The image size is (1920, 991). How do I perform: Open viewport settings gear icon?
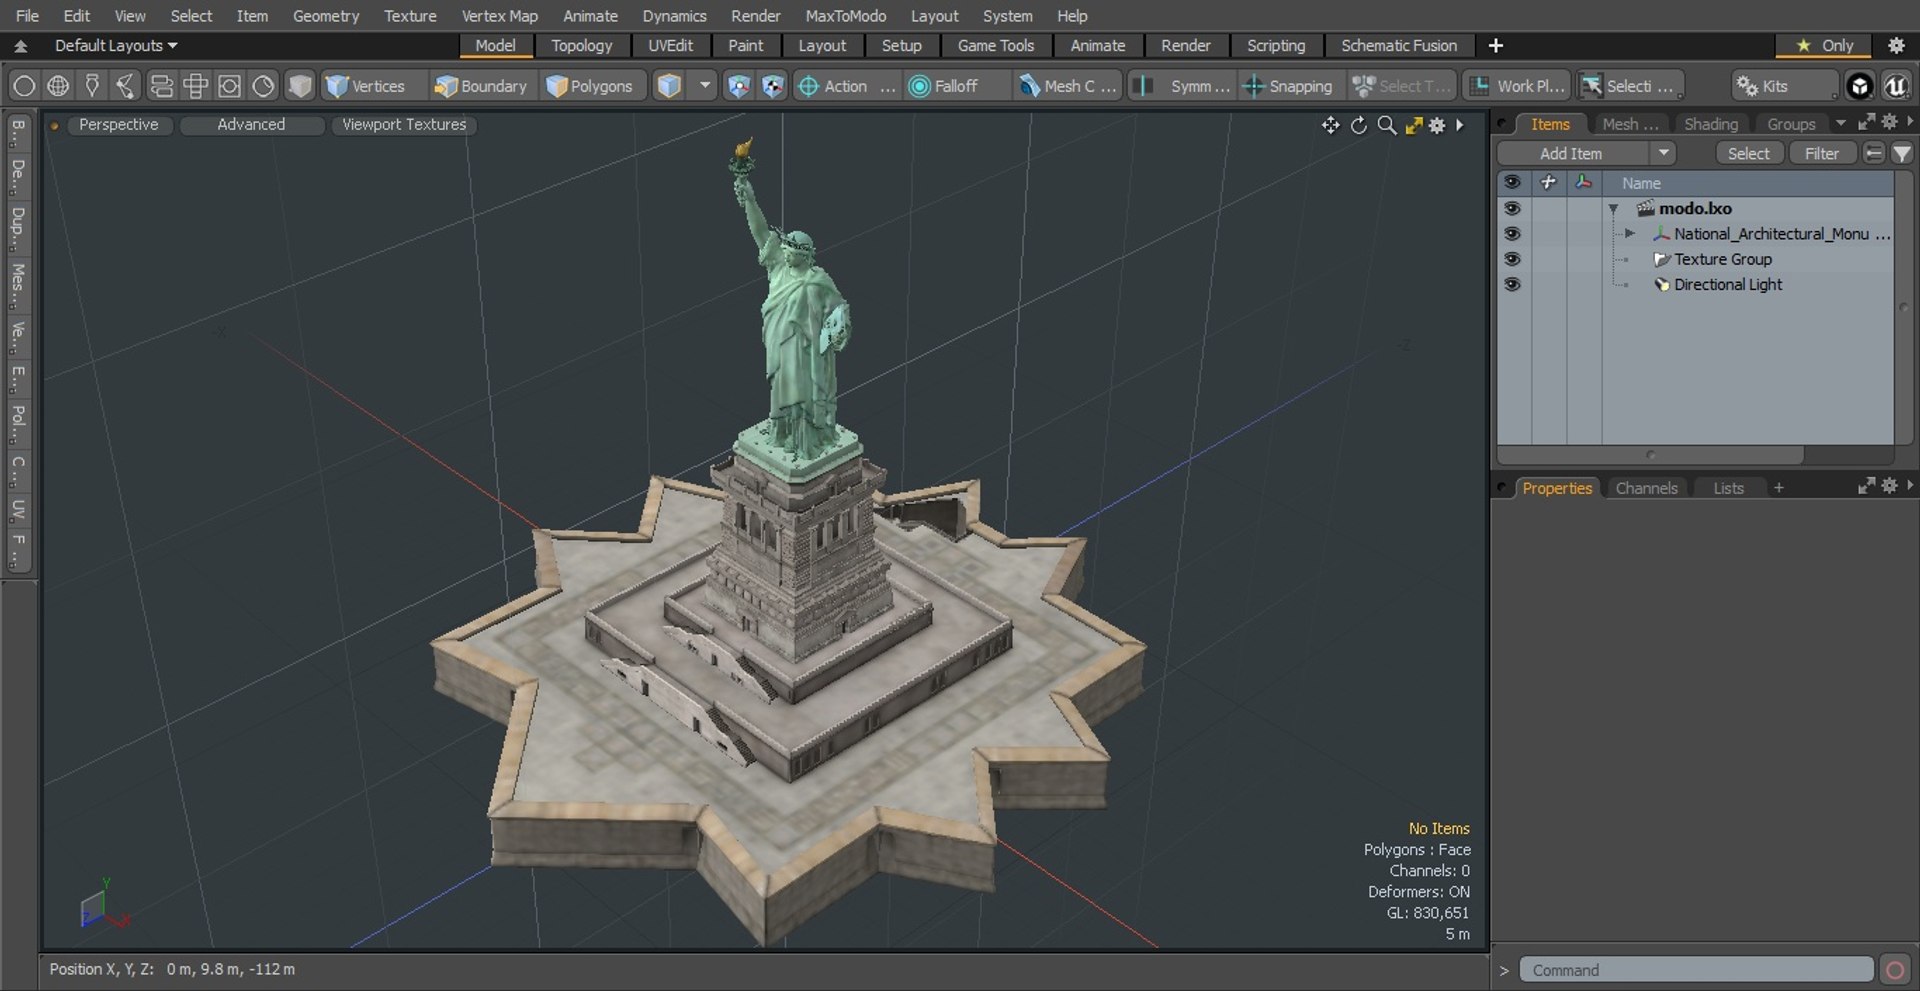[1437, 125]
